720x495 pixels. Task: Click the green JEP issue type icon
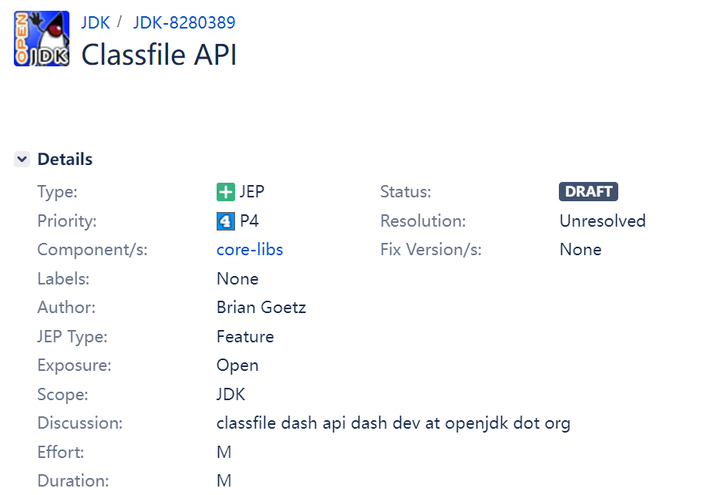[x=225, y=192]
